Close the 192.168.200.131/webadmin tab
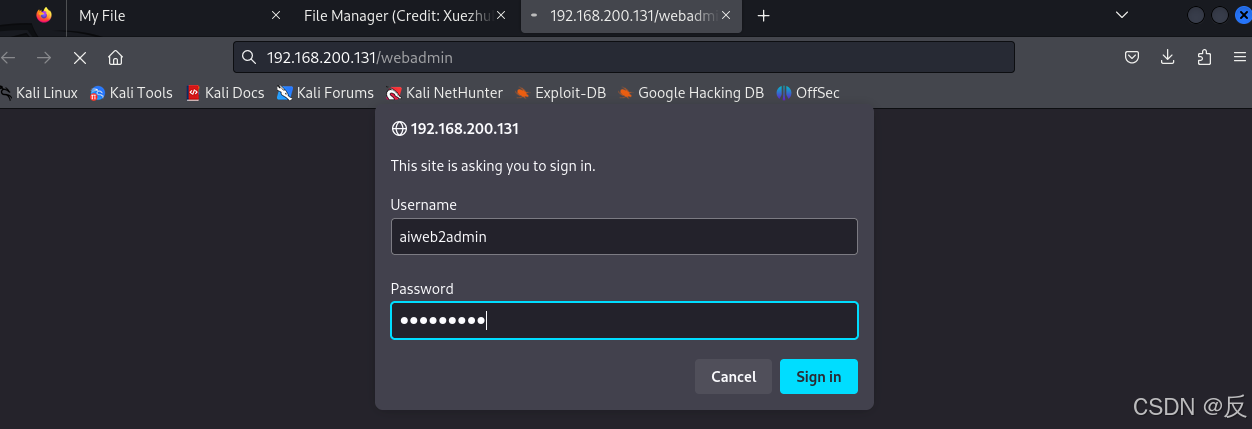This screenshot has height=429, width=1252. (727, 16)
